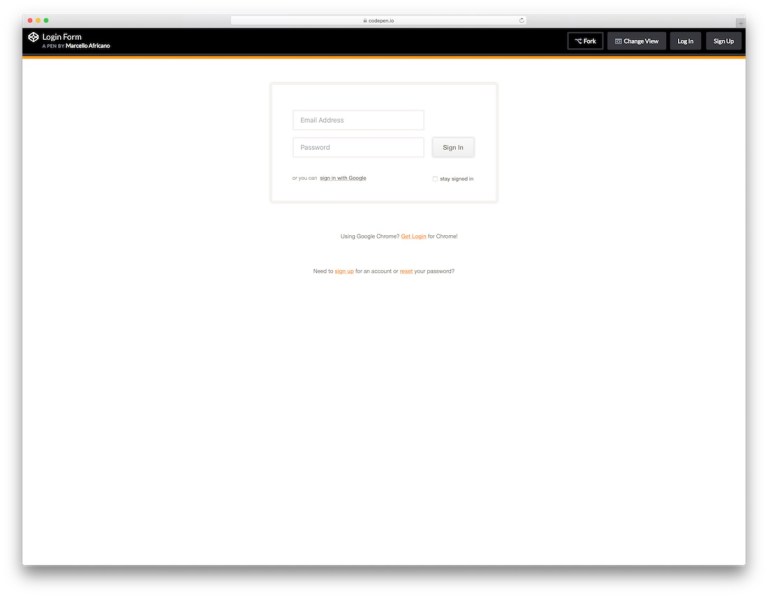Fork this pen
This screenshot has height=597, width=768.
coord(585,41)
